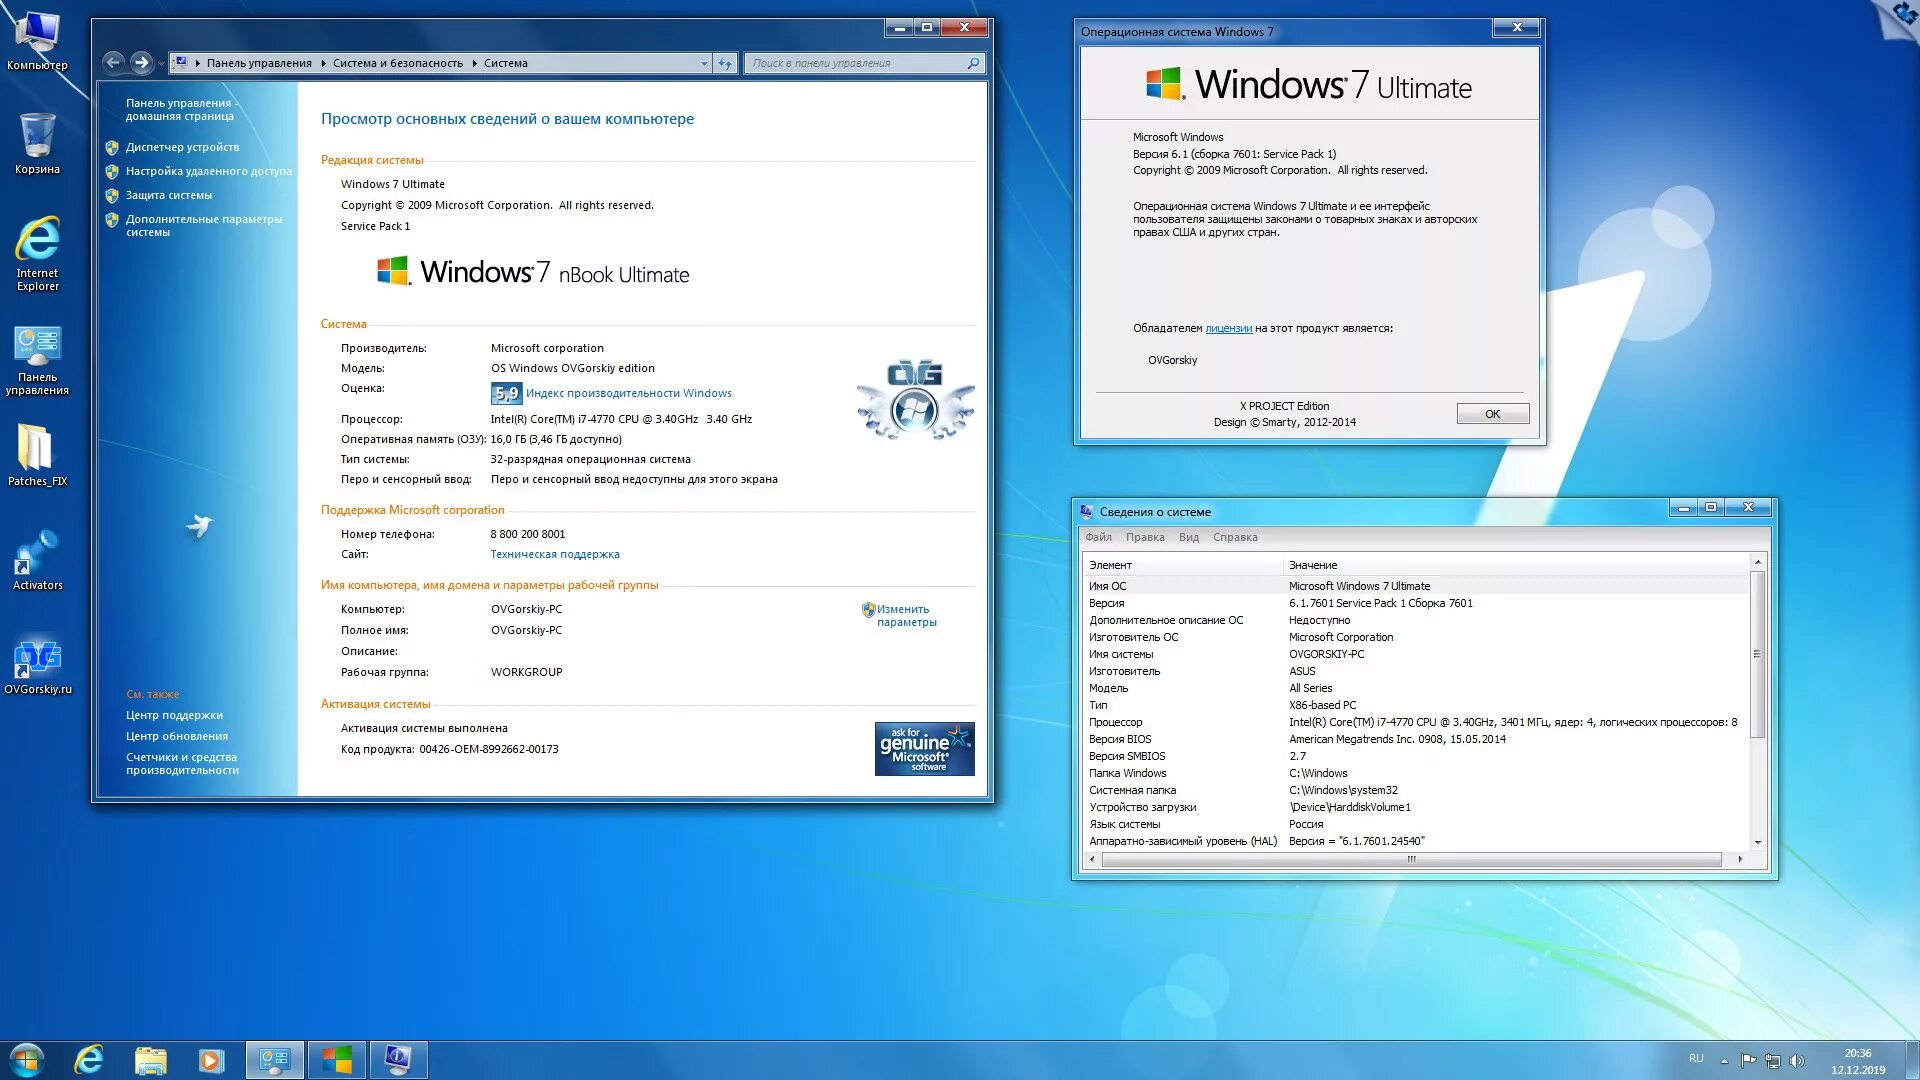
Task: Click the network tray icon
Action: click(x=1773, y=1060)
